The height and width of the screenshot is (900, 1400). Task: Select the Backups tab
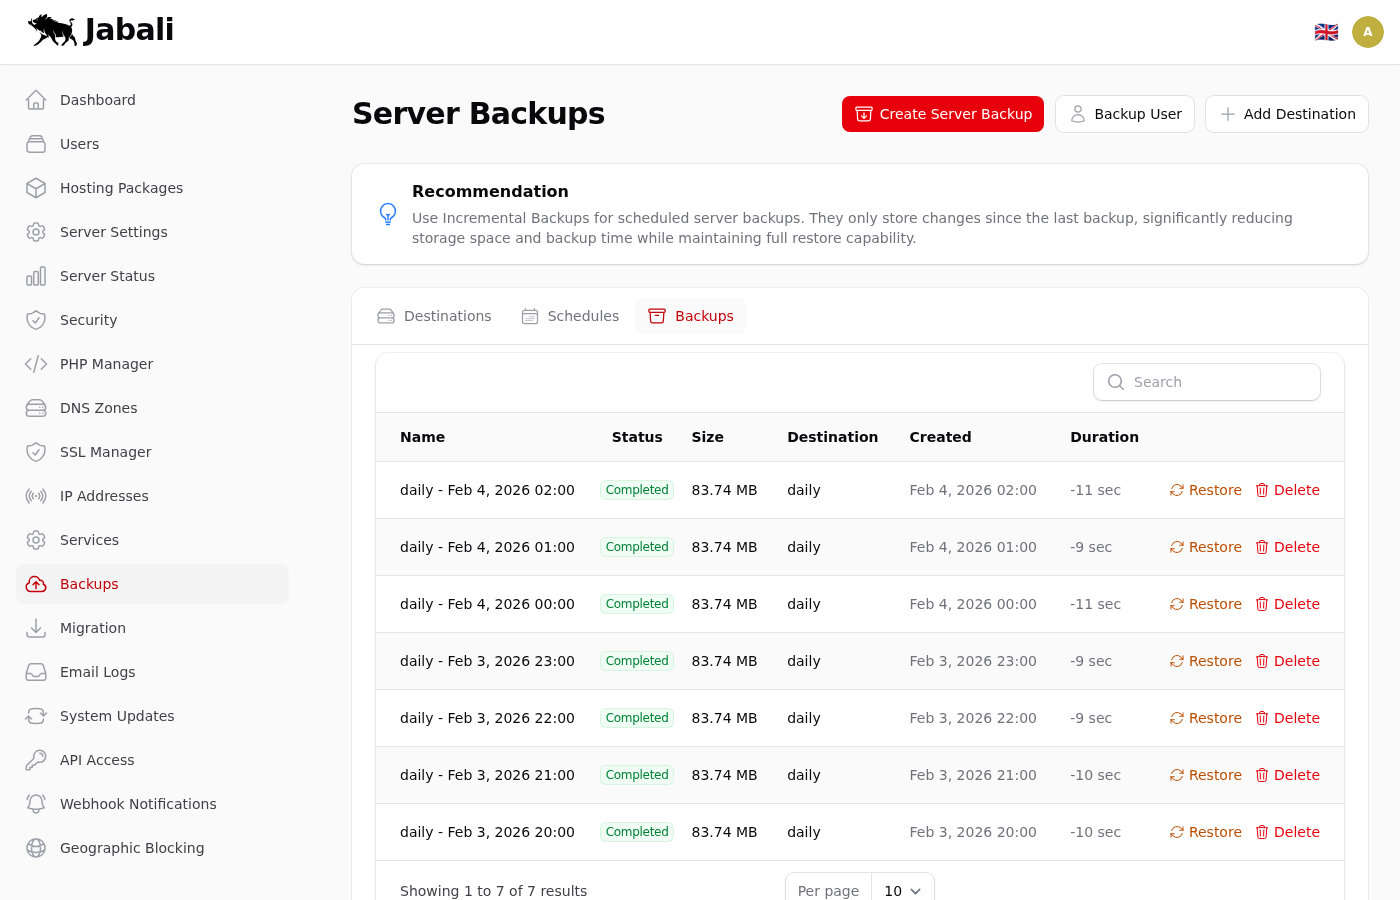(x=691, y=316)
